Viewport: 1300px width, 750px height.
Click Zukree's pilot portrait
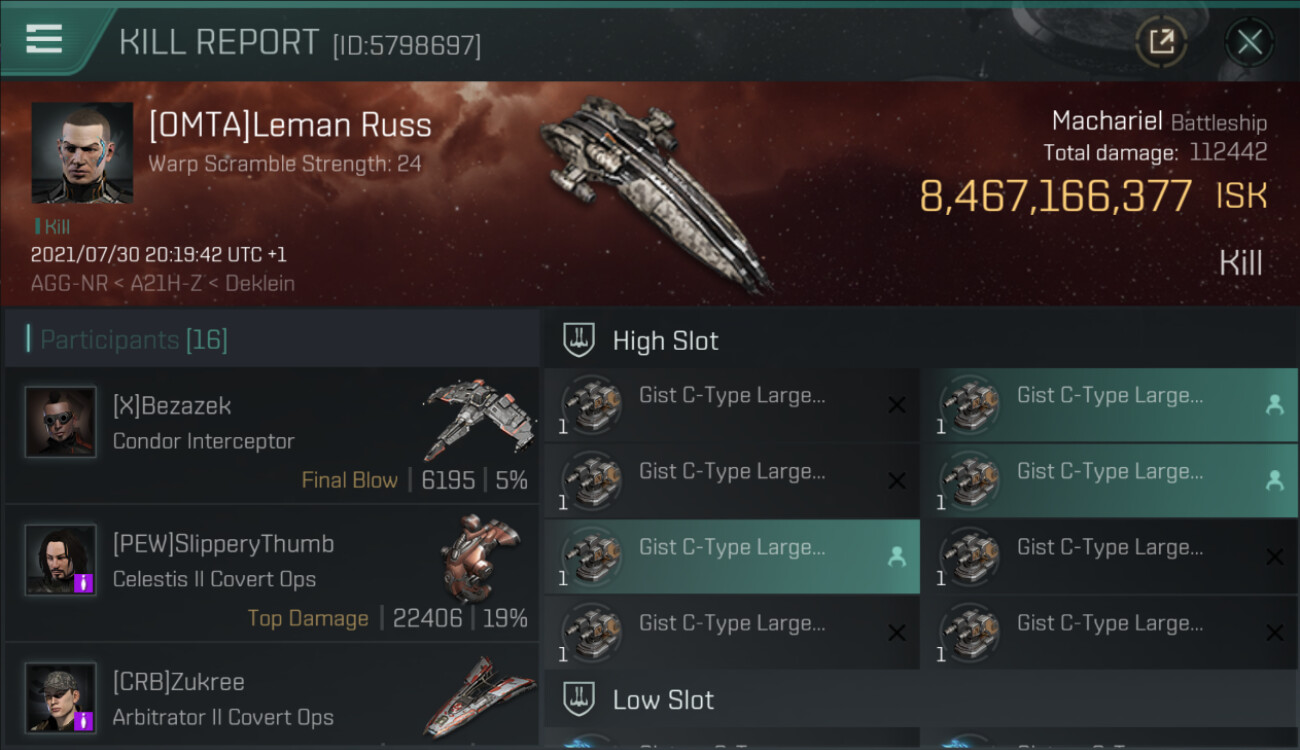61,697
